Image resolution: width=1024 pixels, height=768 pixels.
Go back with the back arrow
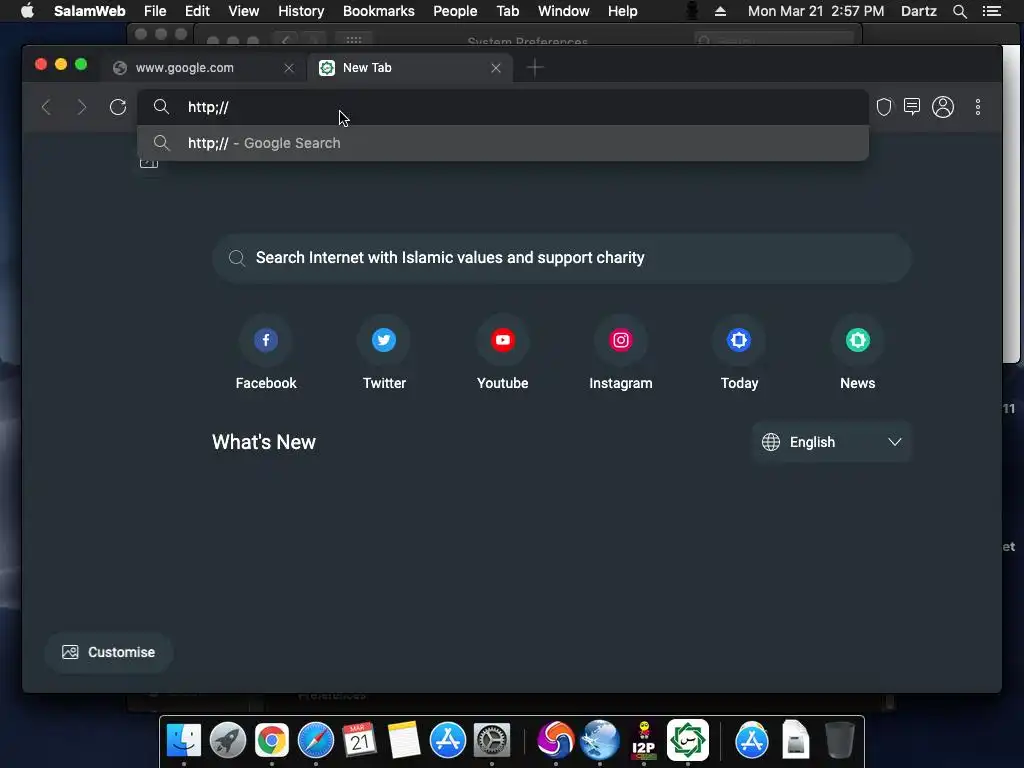(46, 107)
